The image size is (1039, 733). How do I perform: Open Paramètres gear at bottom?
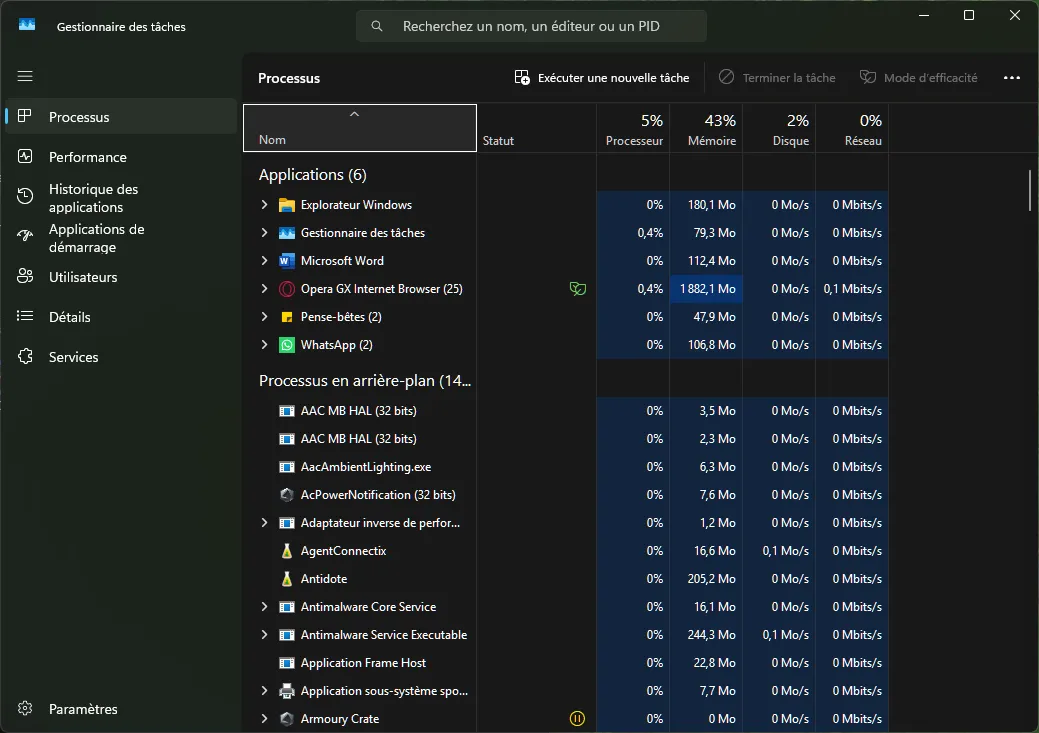(x=25, y=708)
